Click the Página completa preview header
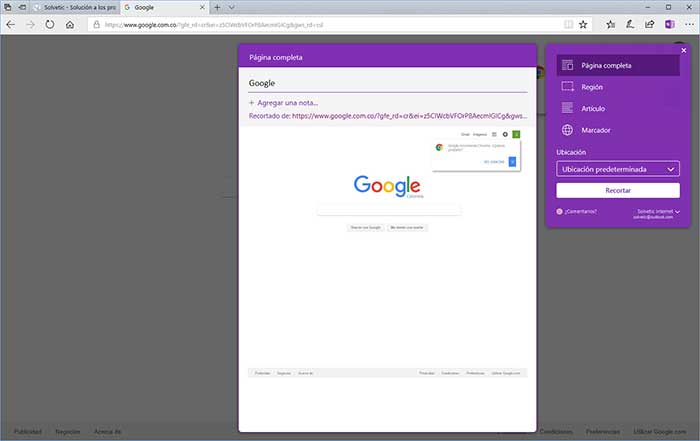 click(388, 57)
